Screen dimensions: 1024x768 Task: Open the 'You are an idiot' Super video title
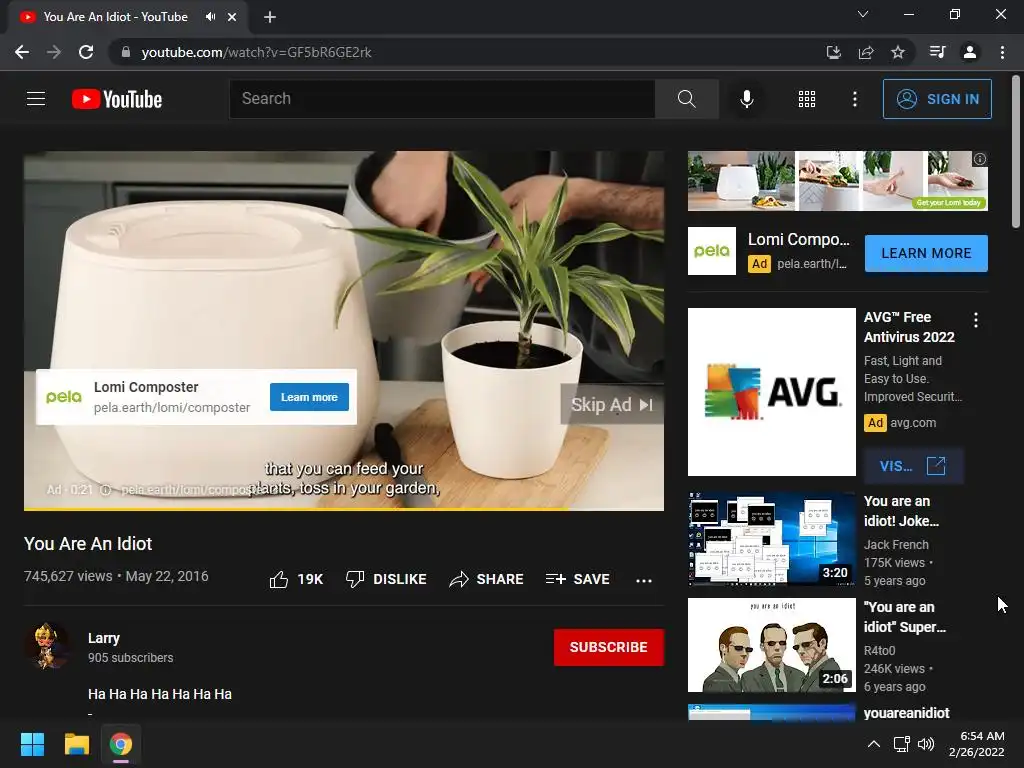[x=904, y=617]
